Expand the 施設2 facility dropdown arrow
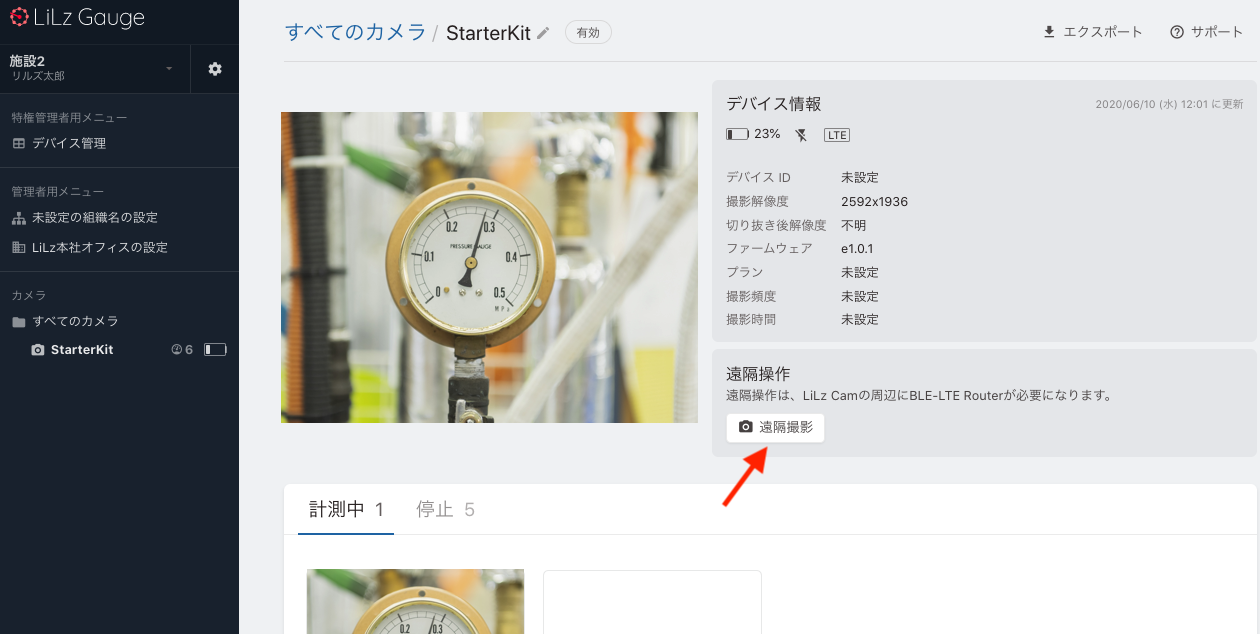 pyautogui.click(x=169, y=68)
